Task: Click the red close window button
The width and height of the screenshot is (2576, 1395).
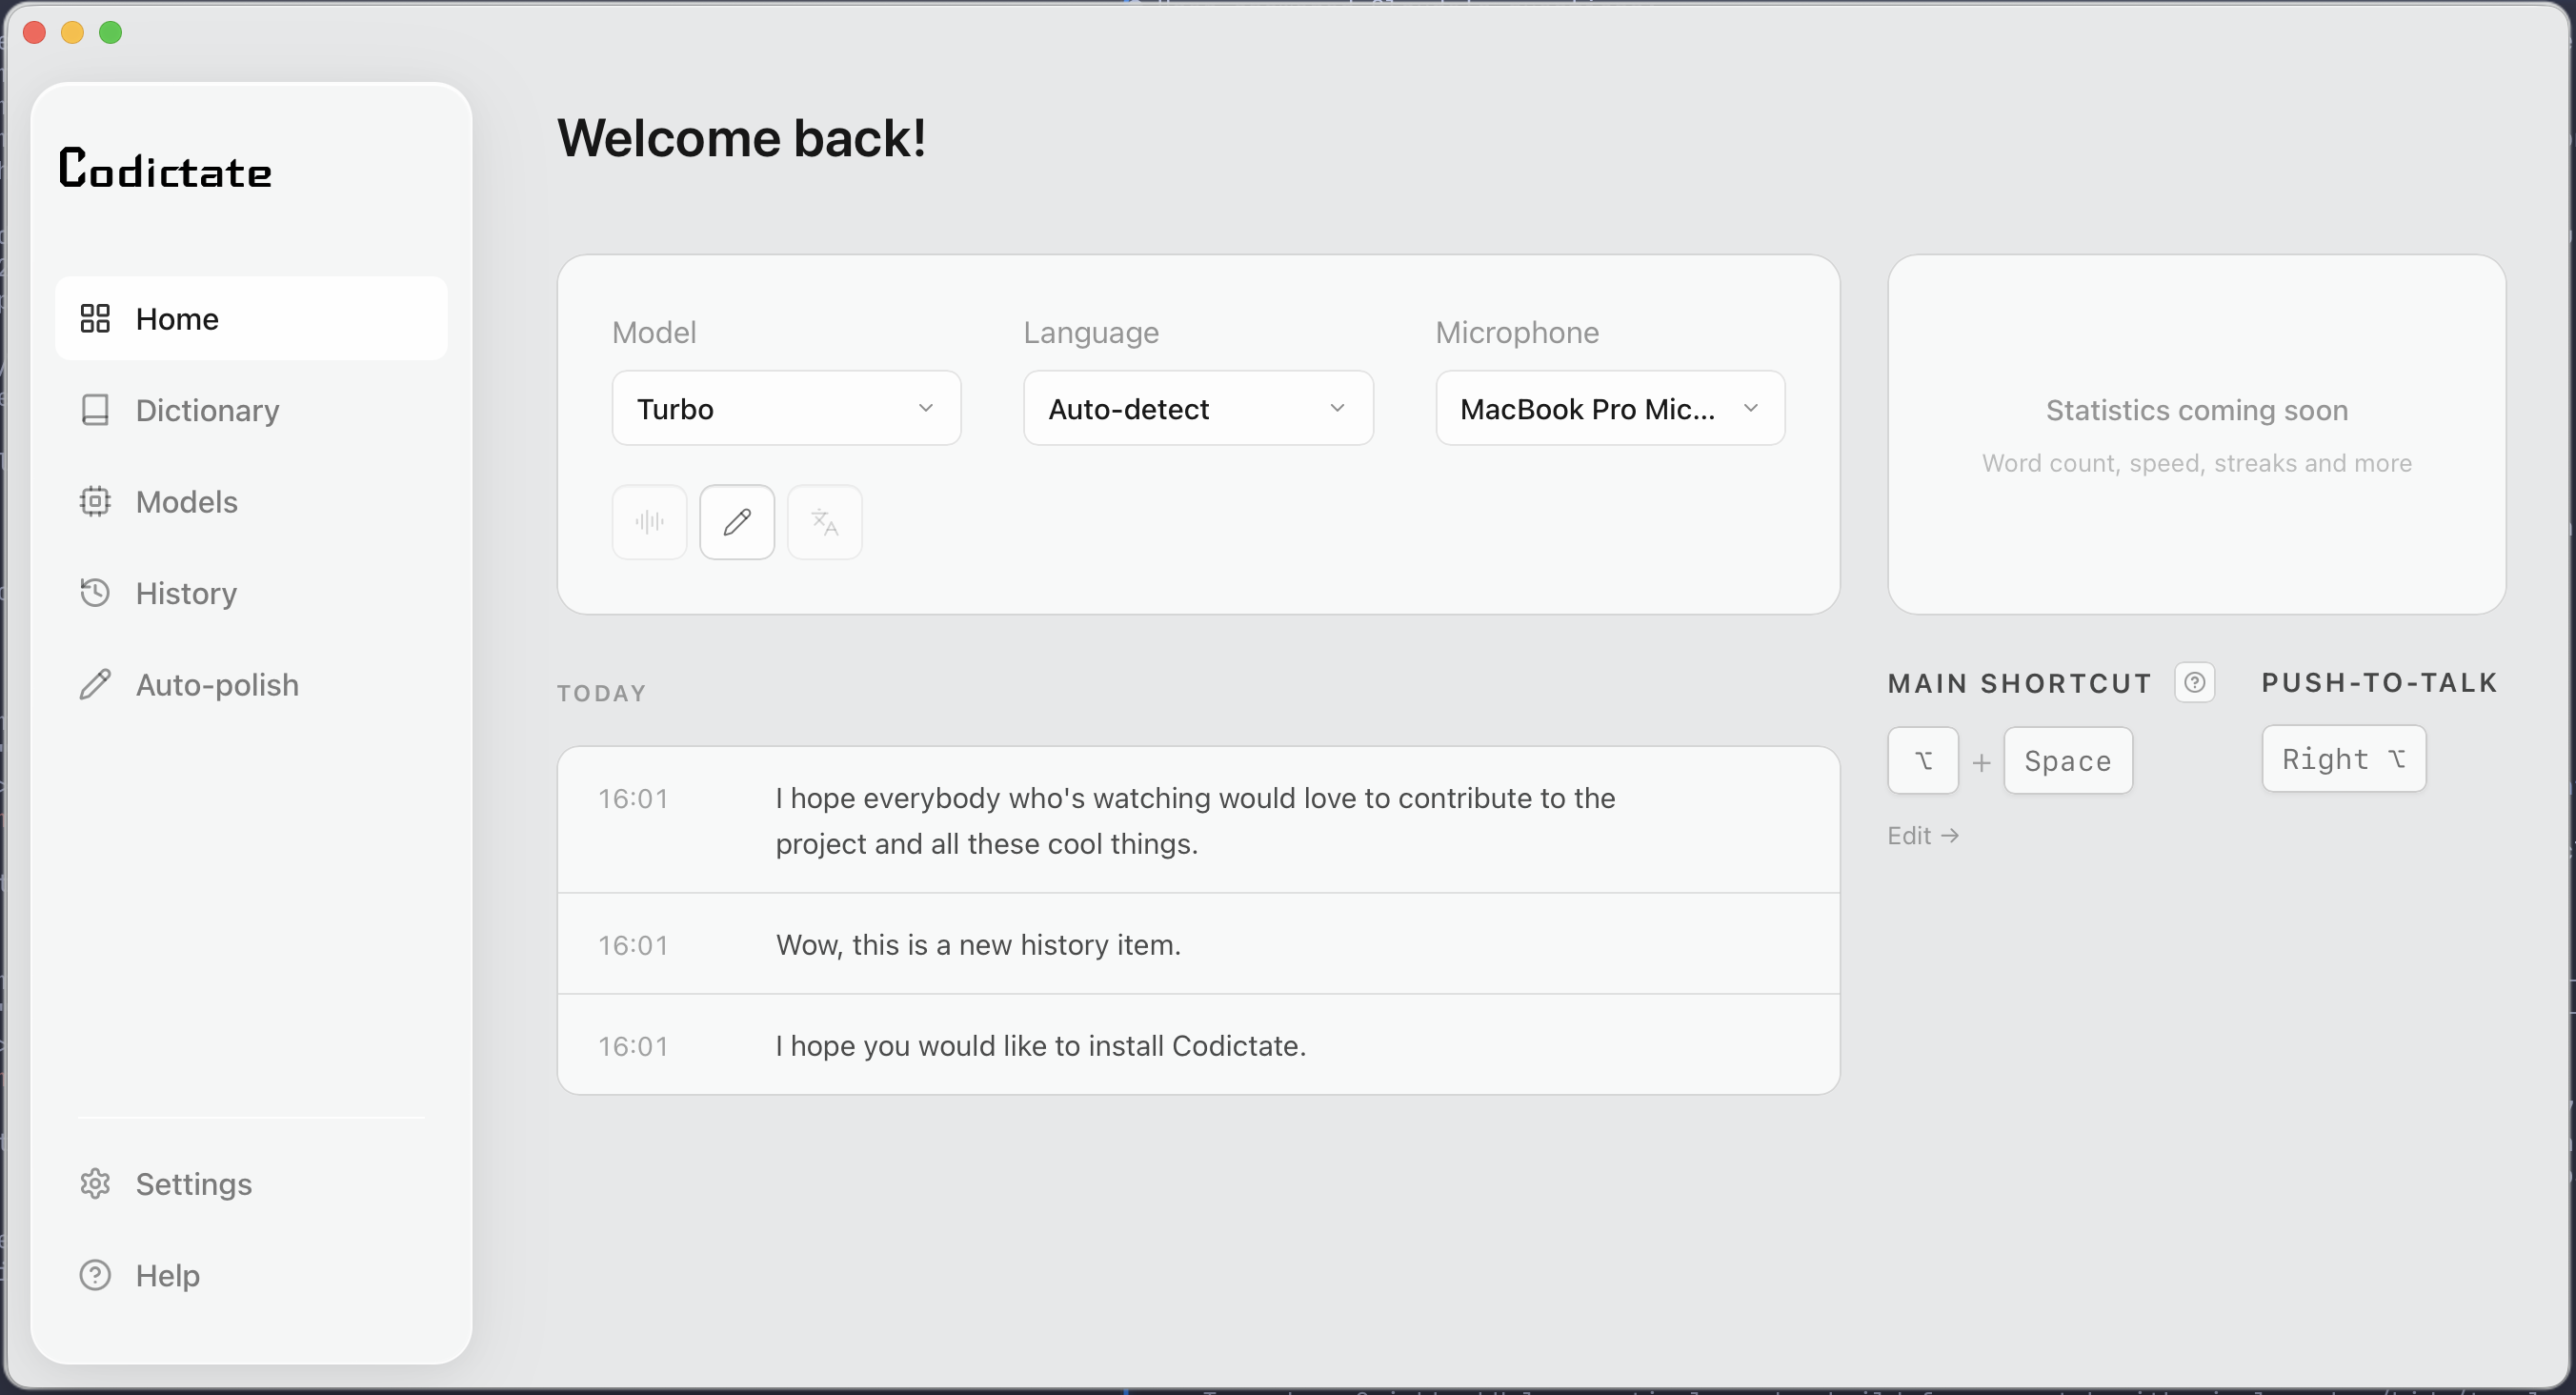Action: pos(34,33)
